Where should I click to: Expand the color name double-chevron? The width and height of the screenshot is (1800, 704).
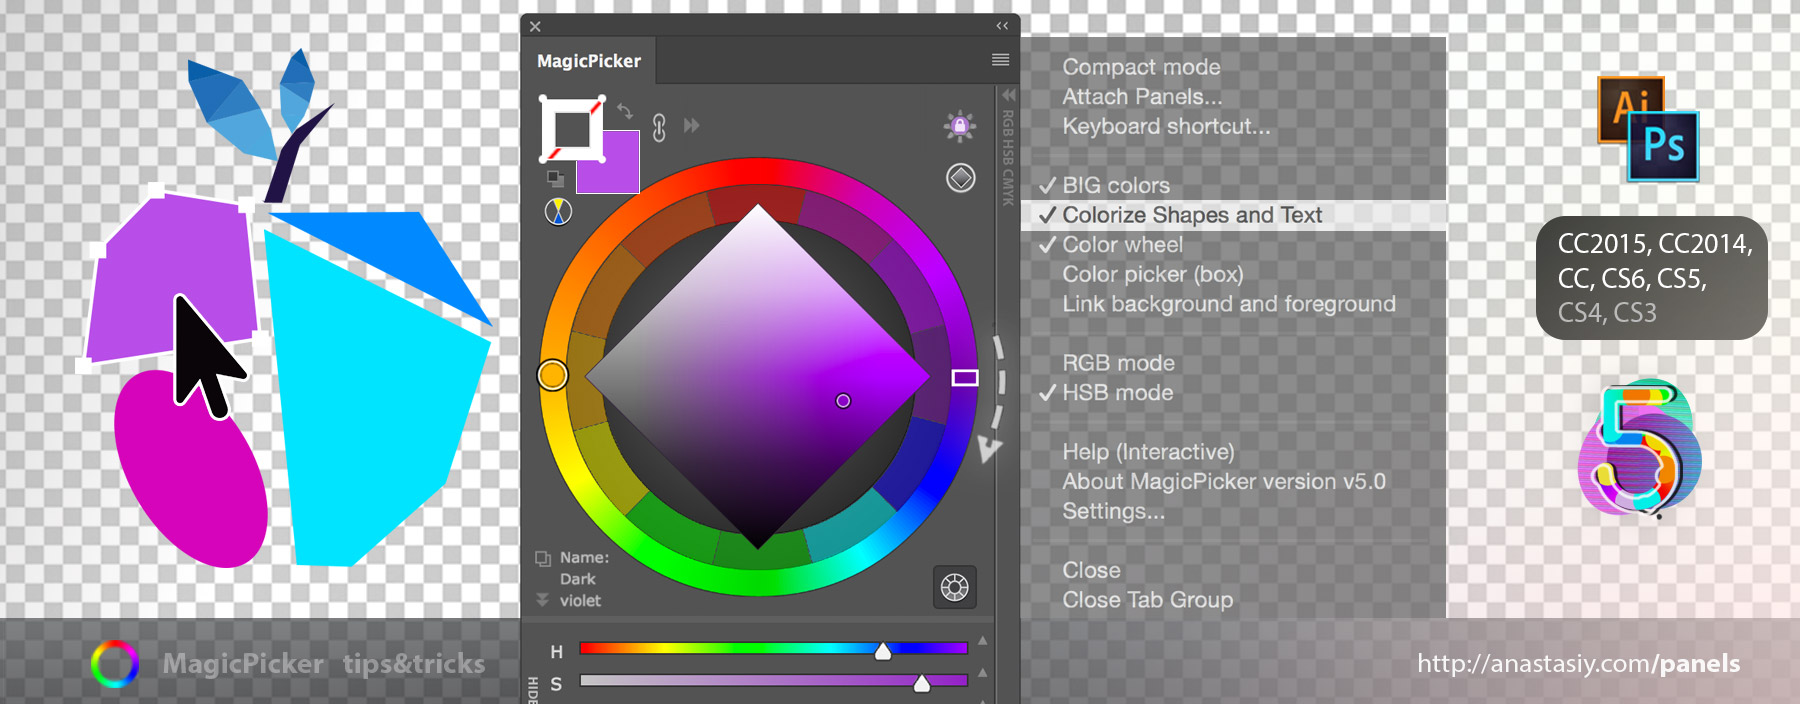point(542,600)
